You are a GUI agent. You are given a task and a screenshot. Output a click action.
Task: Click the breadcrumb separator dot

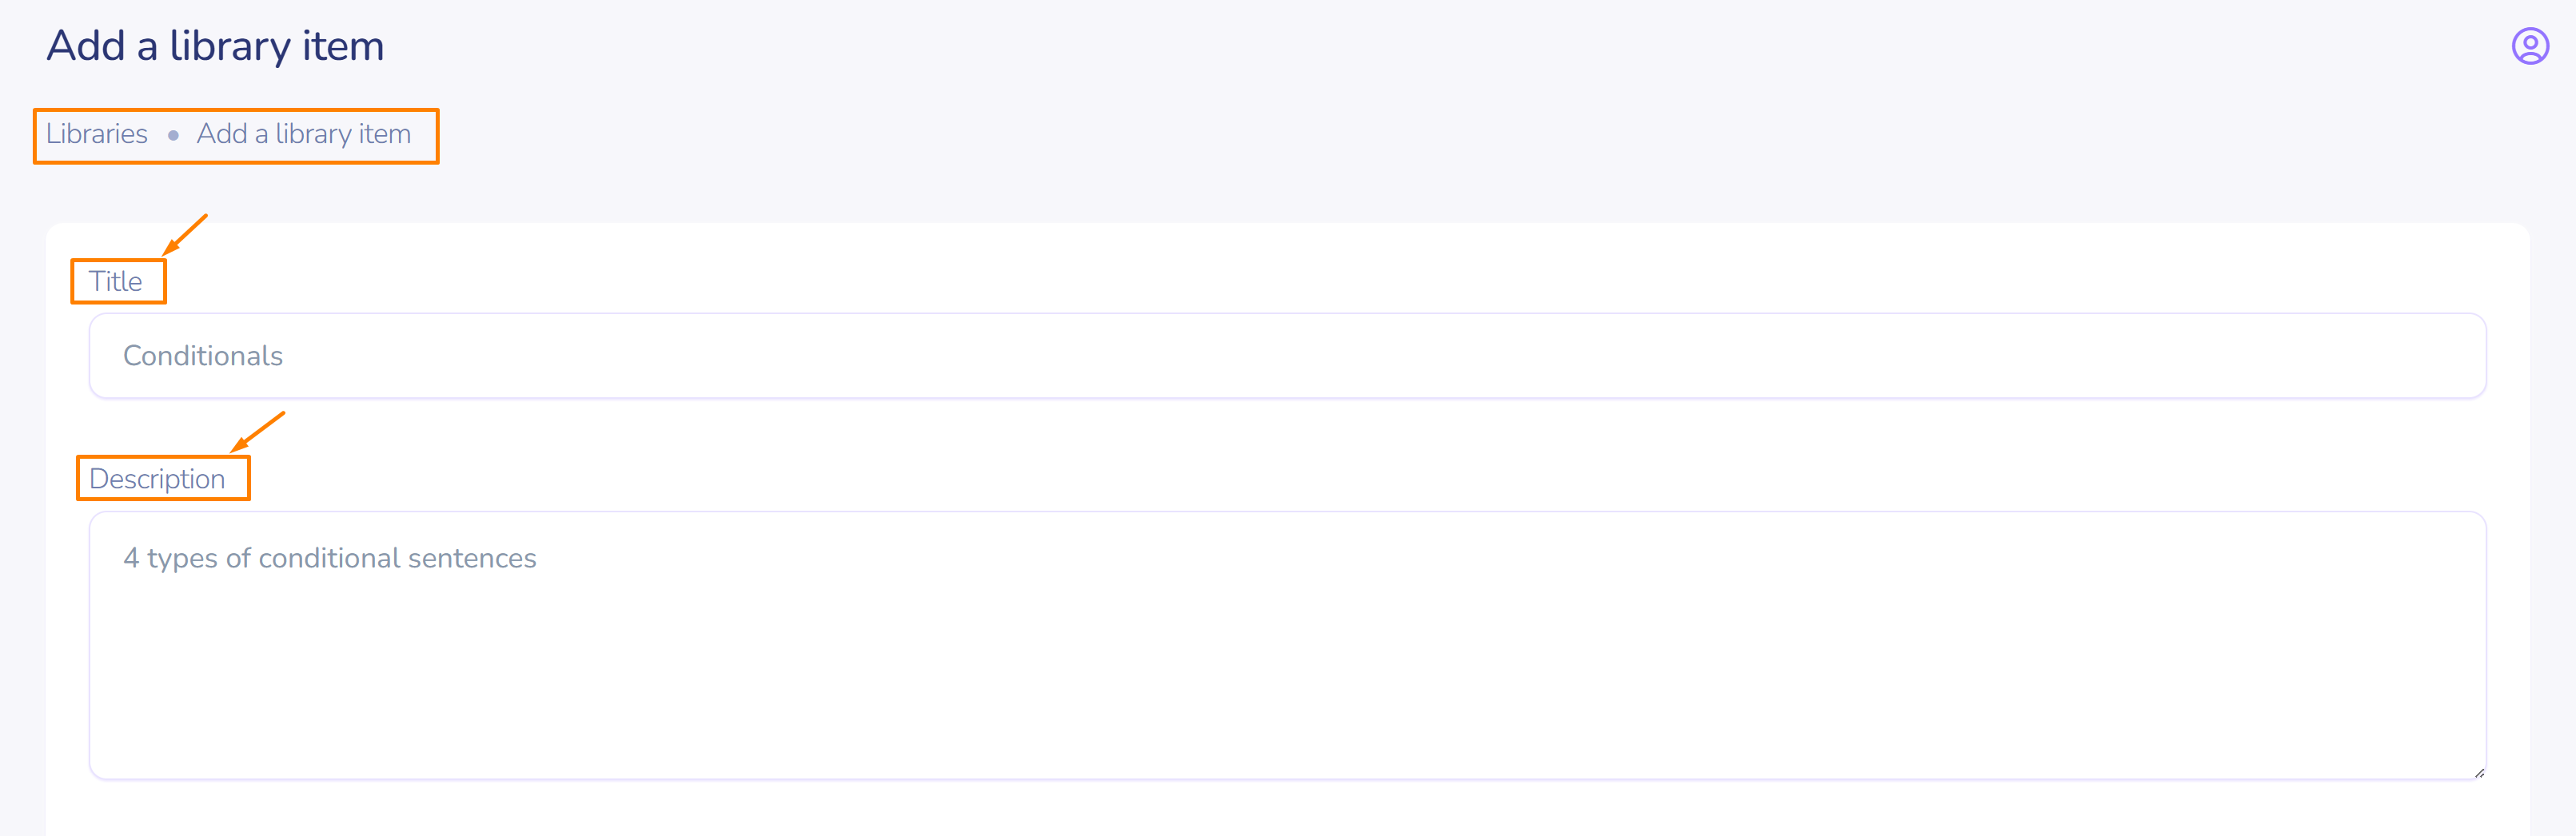coord(173,135)
